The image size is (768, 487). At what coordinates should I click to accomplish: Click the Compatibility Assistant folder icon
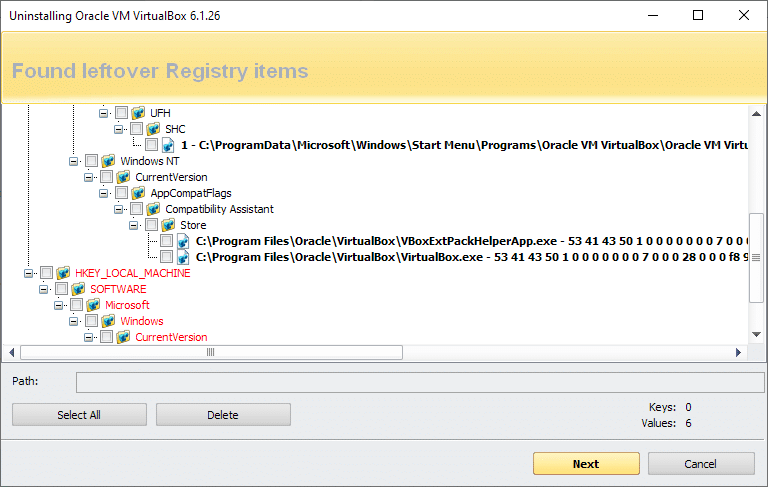coord(153,209)
